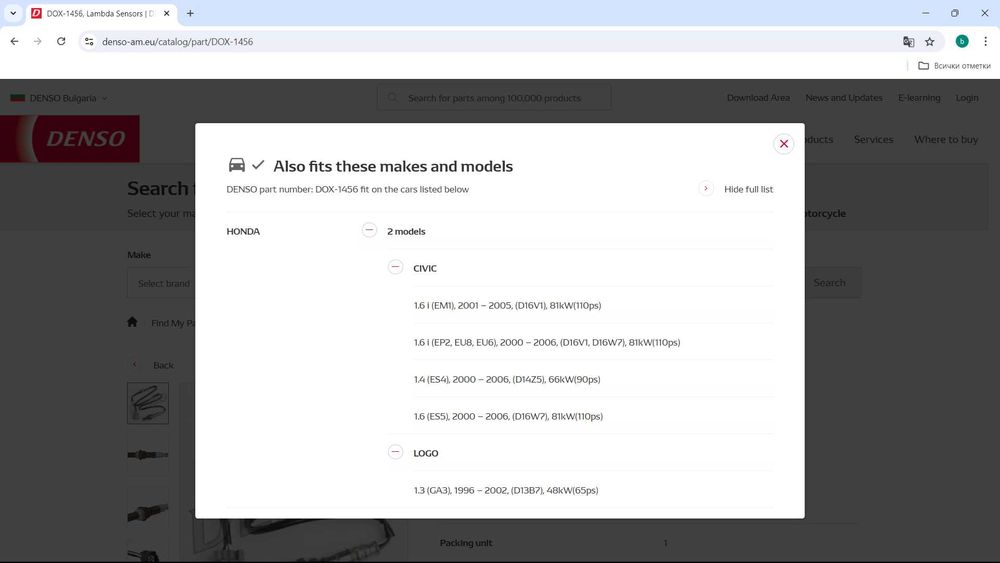Select Civic 1.6 i (EP2, EU8, EU6) entry
1000x563 pixels.
547,342
